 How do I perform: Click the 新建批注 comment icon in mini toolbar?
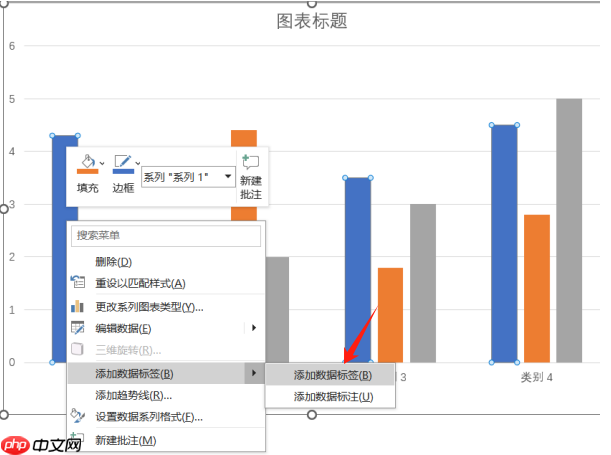250,162
